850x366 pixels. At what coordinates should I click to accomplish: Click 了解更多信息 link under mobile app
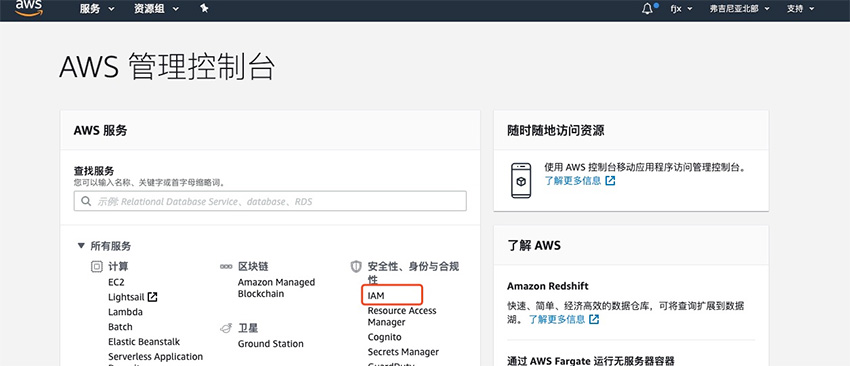coord(573,181)
